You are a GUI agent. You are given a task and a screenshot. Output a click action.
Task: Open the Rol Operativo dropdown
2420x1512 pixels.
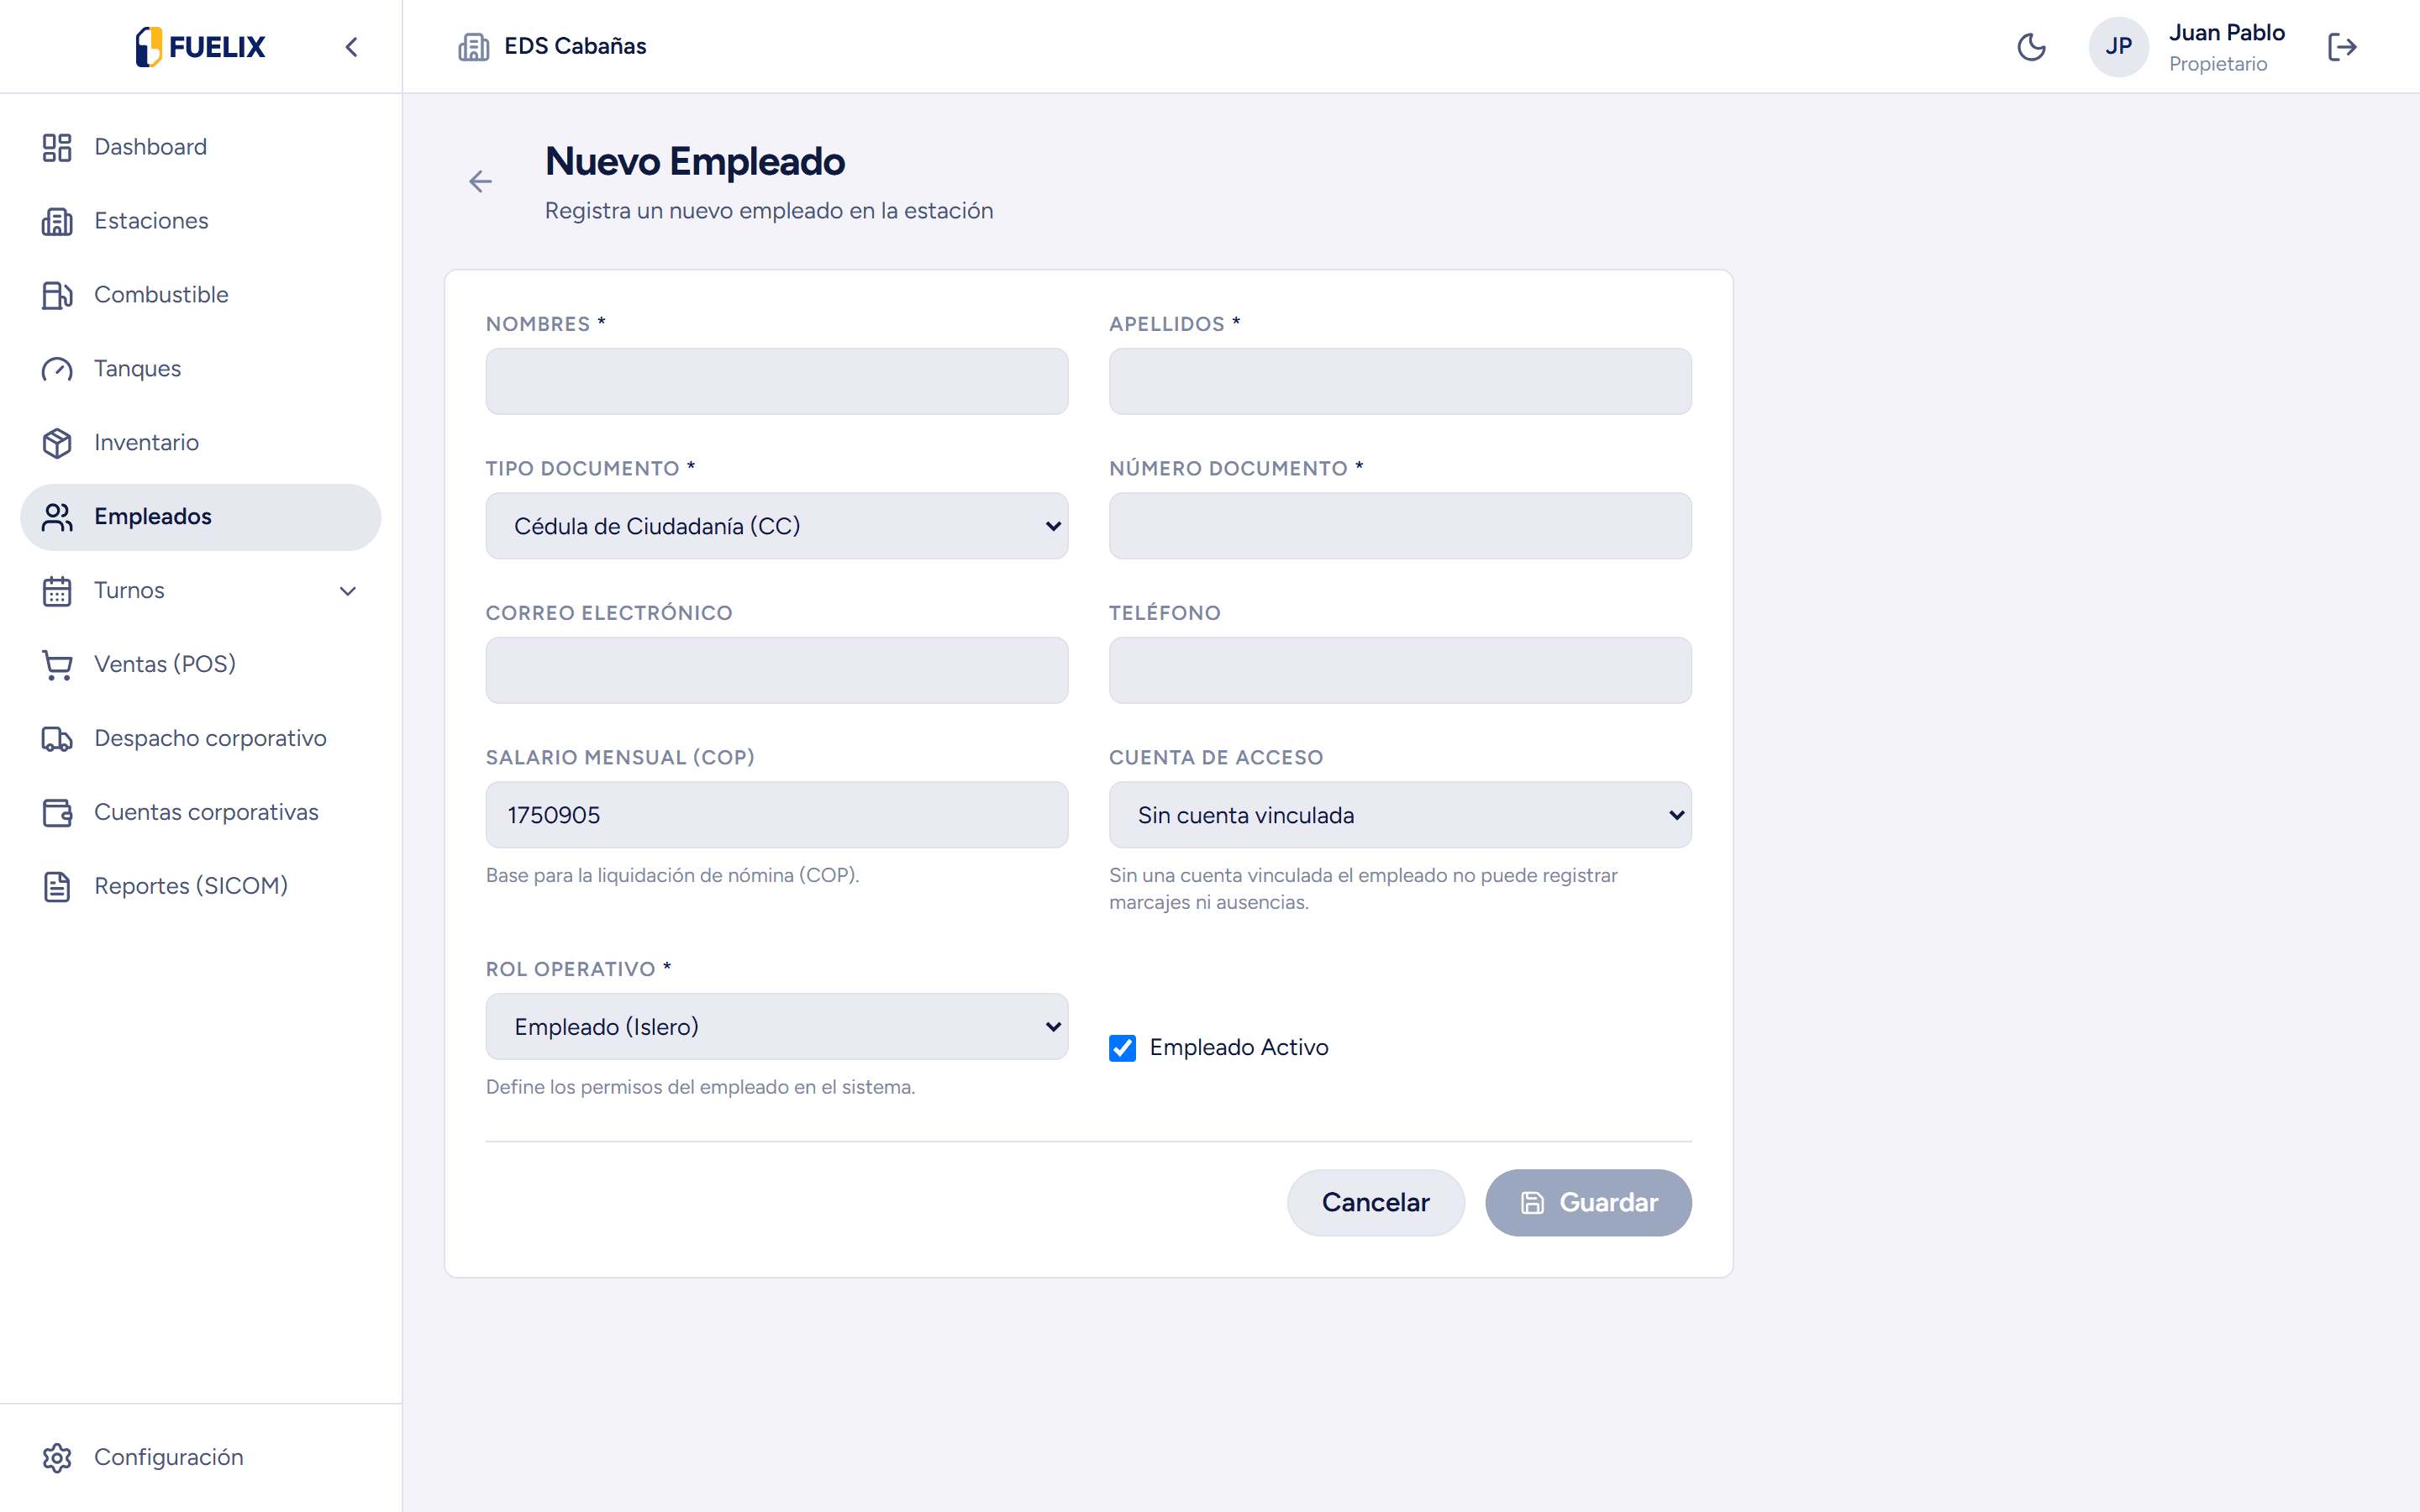tap(777, 1027)
